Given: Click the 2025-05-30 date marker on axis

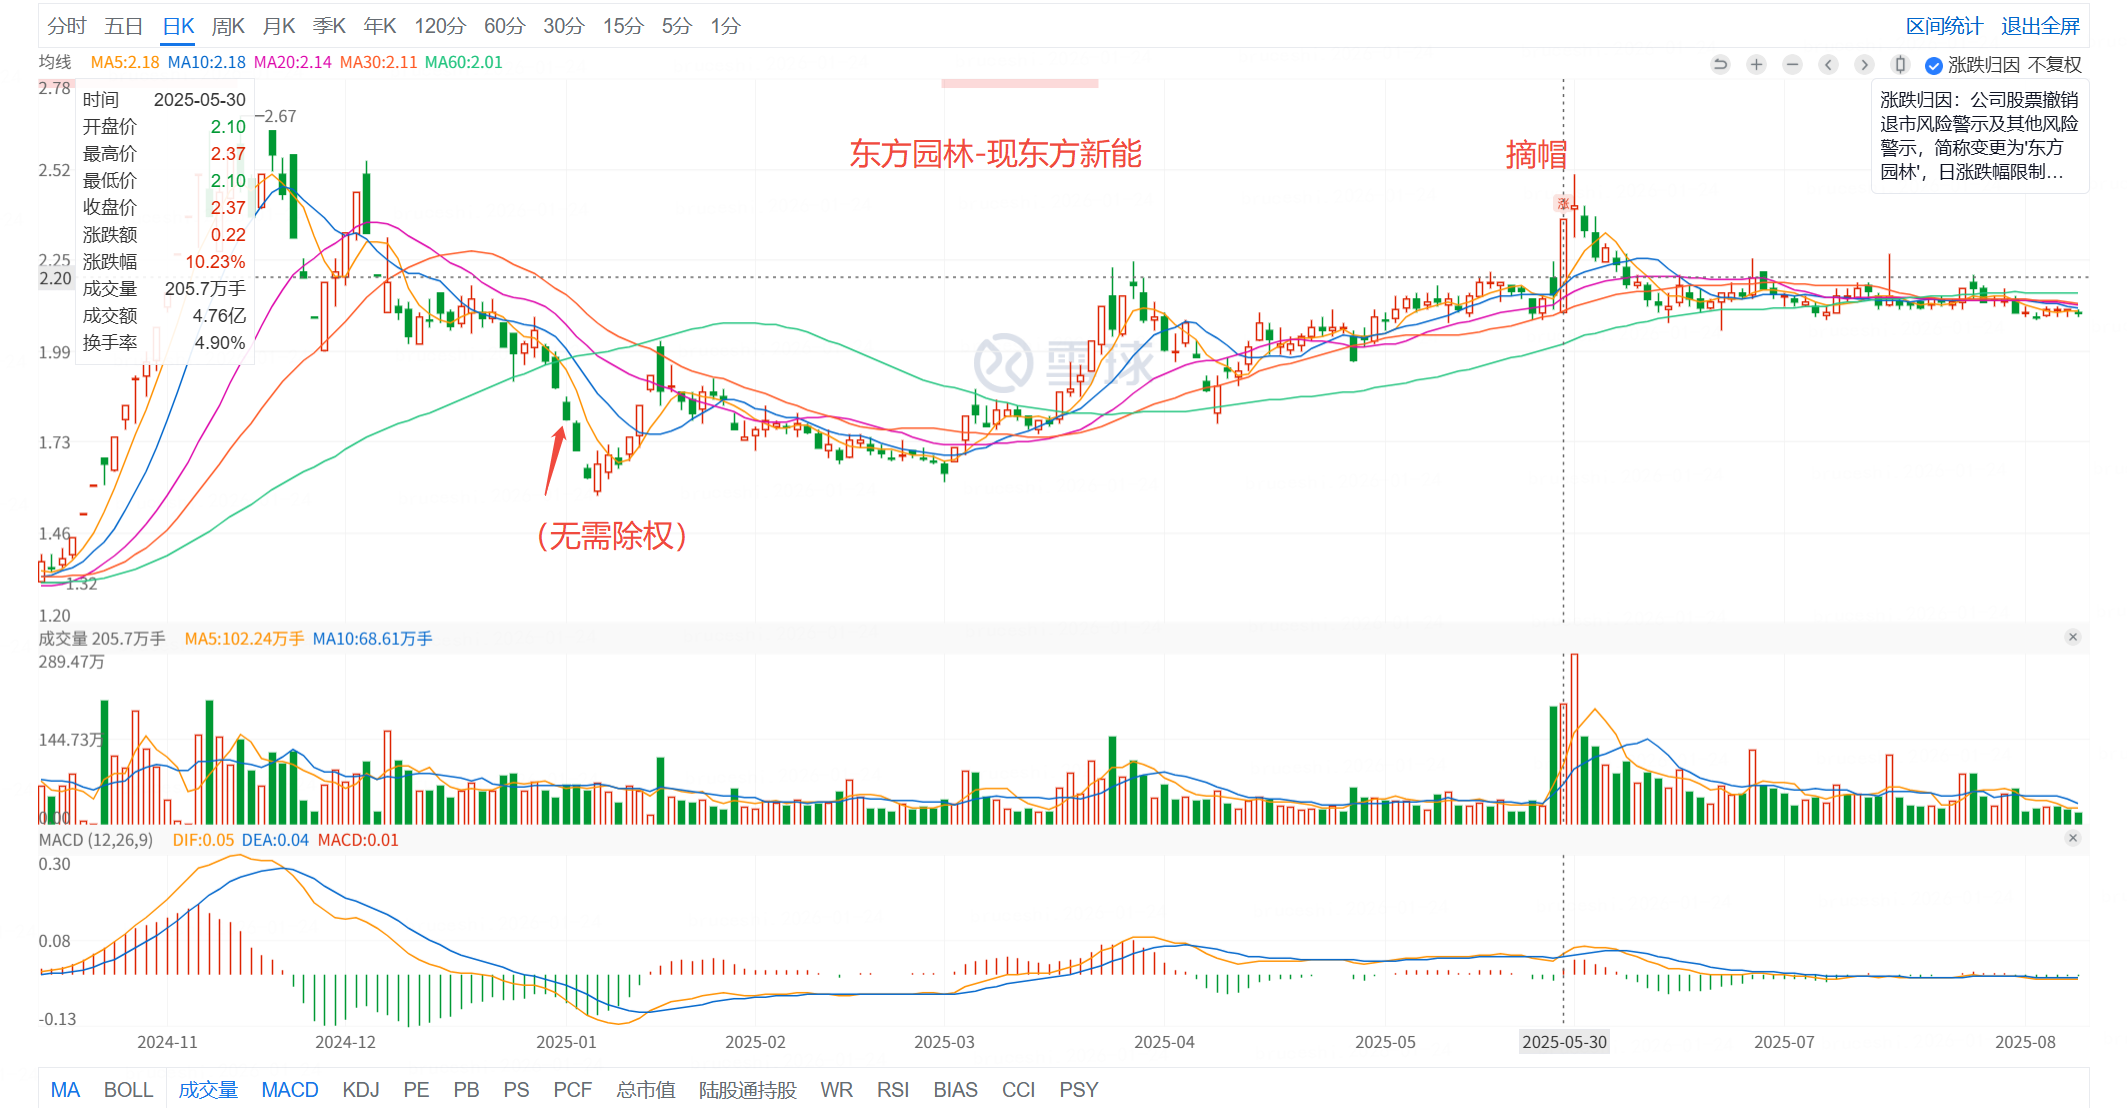Looking at the screenshot, I should point(1564,1042).
